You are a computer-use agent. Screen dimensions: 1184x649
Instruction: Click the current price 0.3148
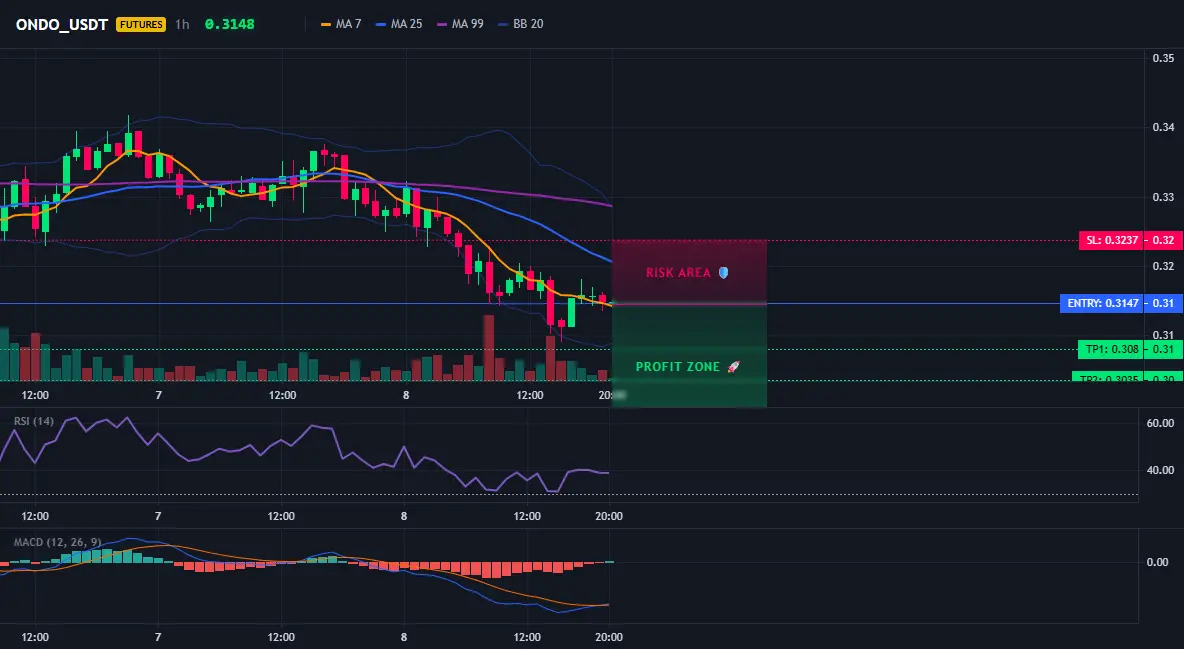[230, 24]
